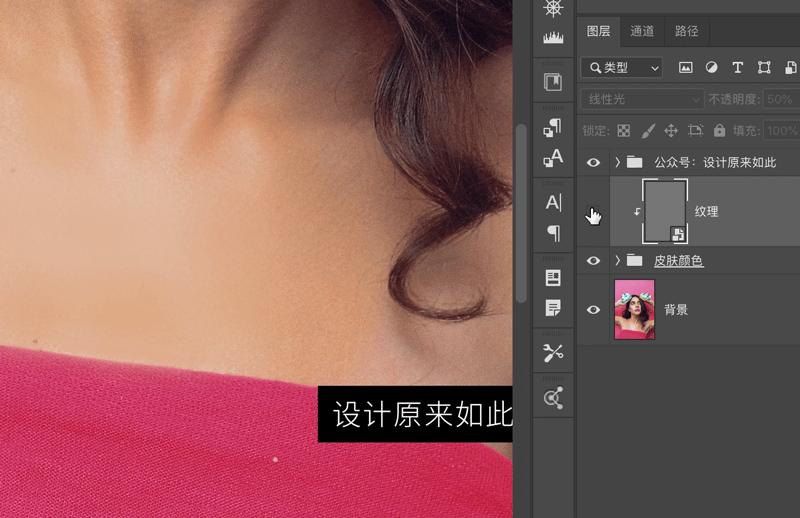Click the adjustment layer filter icon

[x=712, y=68]
